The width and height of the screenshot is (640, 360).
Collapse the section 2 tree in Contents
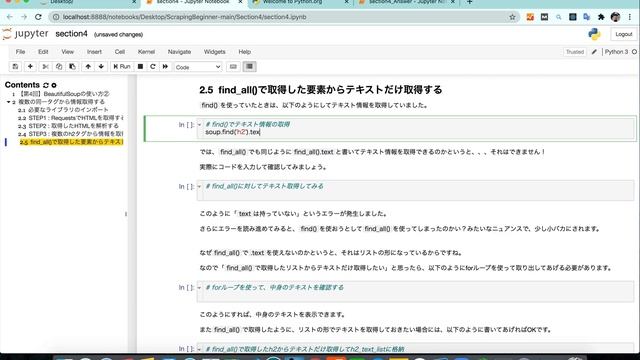click(x=8, y=102)
